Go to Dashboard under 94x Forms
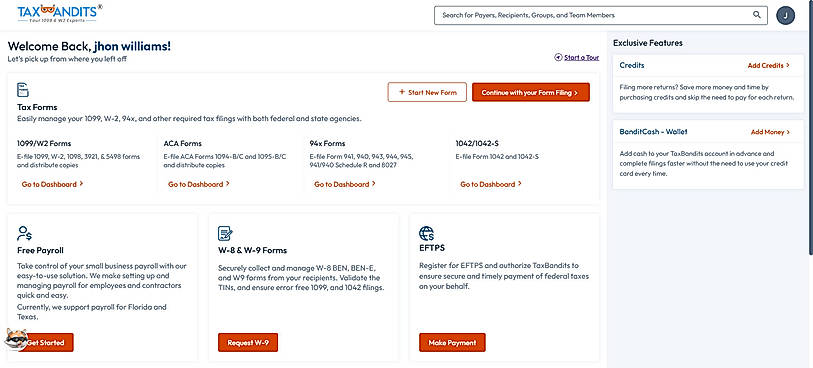Screen dimensions: 813x368 click(345, 184)
